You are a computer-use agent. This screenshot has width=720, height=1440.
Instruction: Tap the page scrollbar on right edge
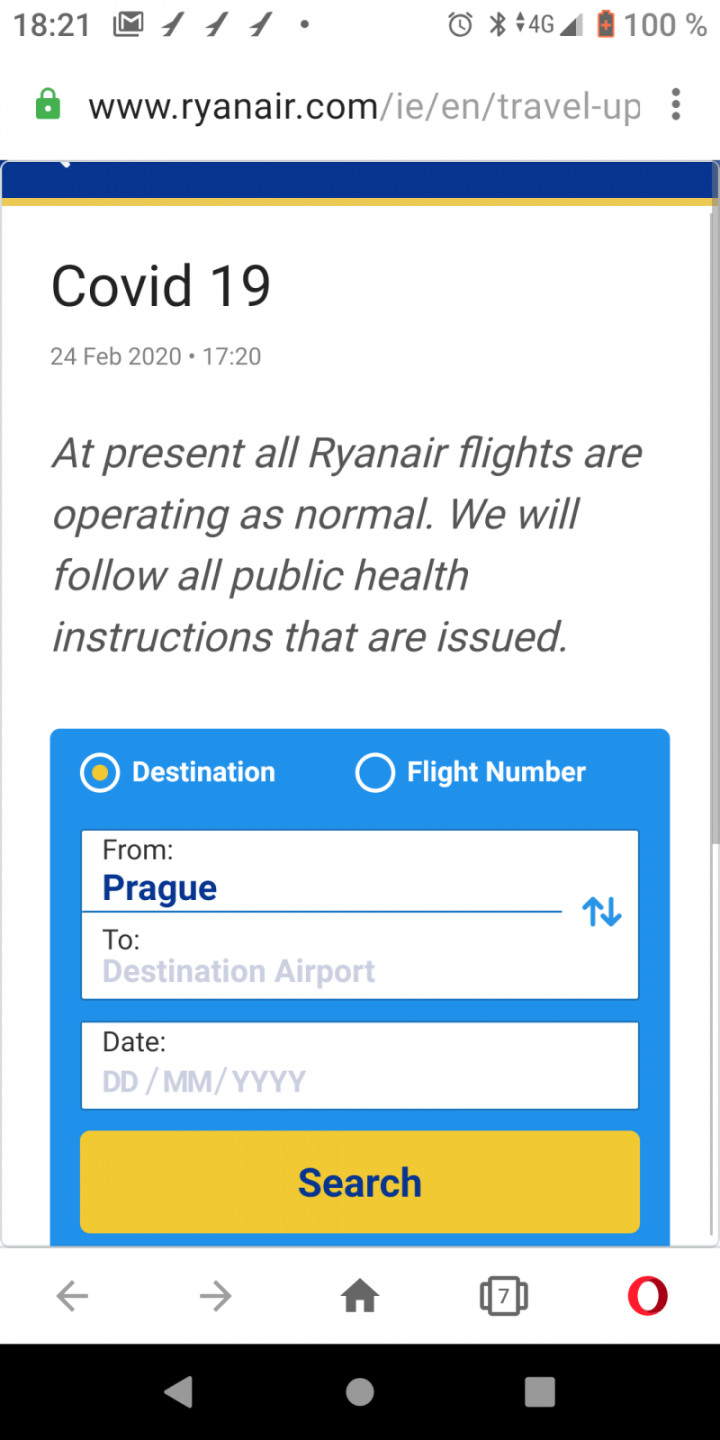(713, 500)
